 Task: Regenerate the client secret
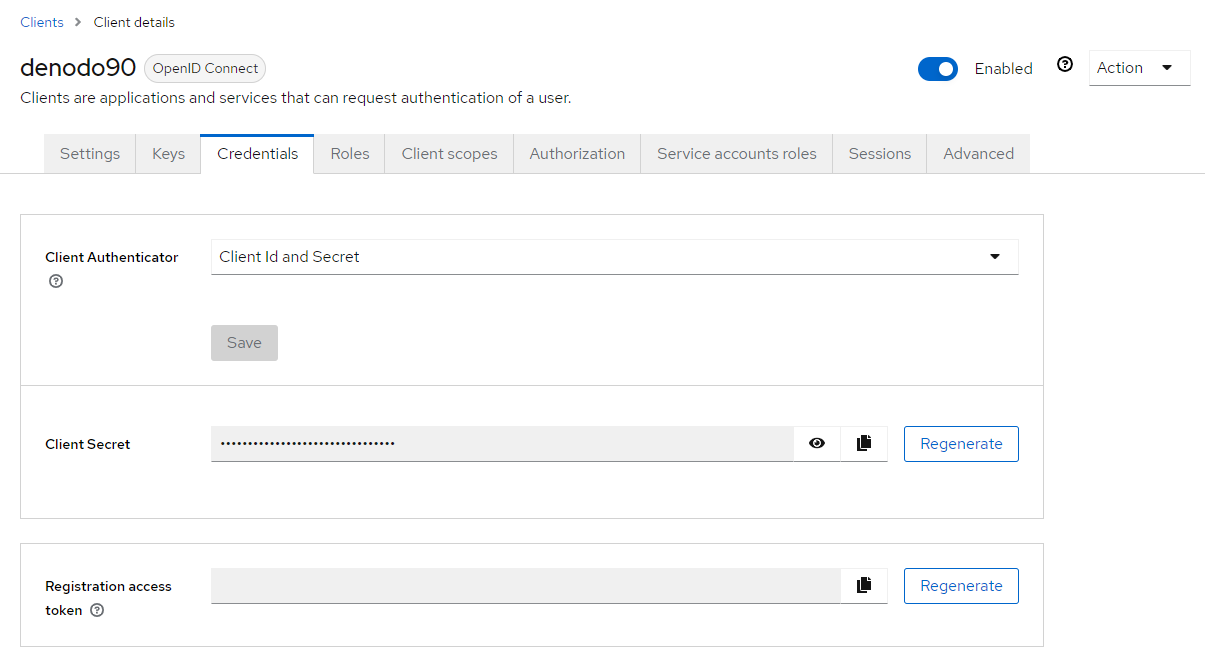(x=961, y=444)
